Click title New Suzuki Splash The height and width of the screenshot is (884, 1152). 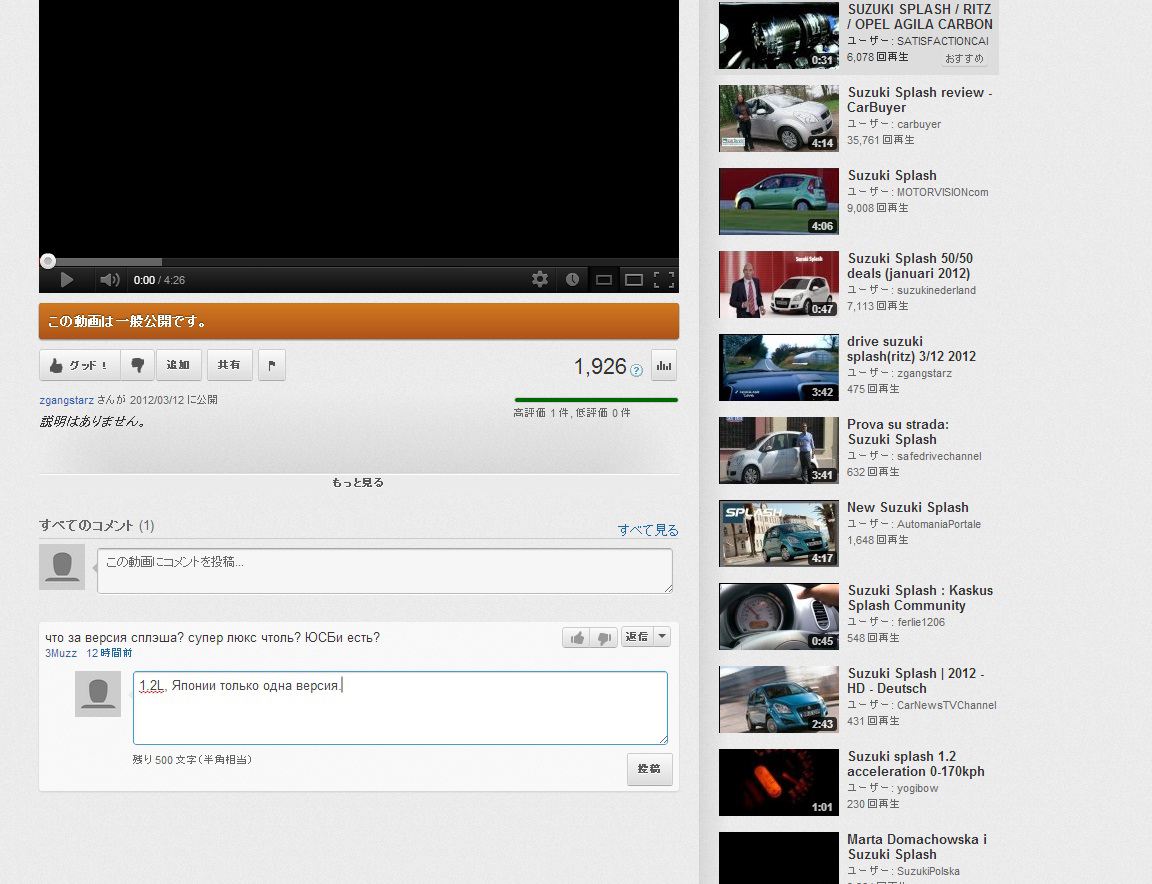pyautogui.click(x=907, y=508)
